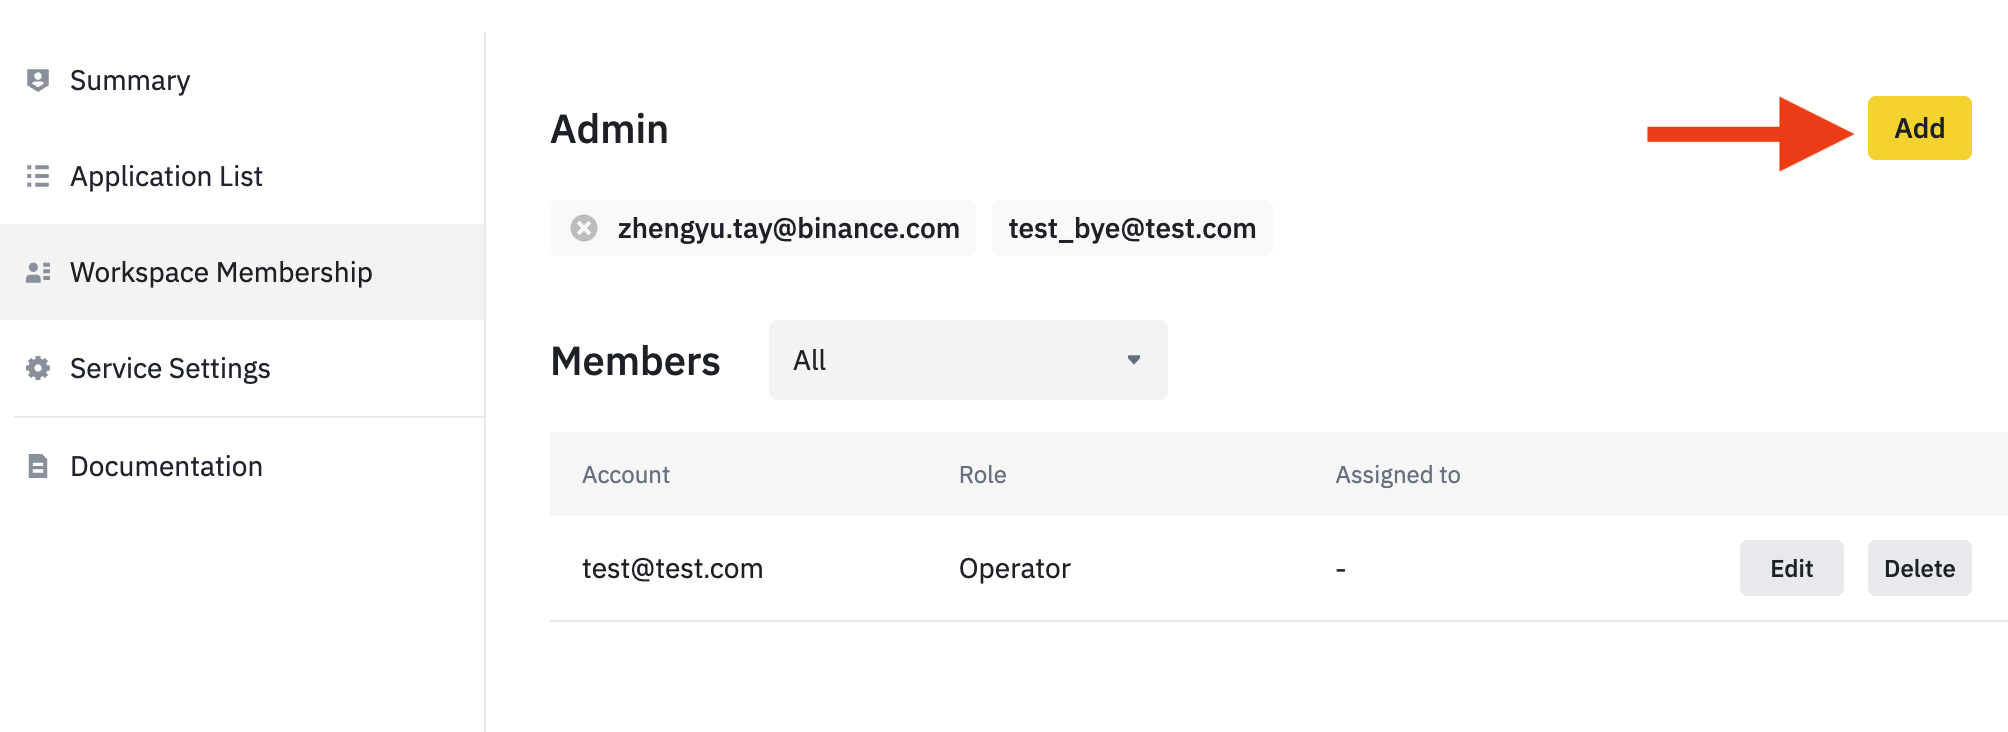2008x732 pixels.
Task: Click the Account column header
Action: click(626, 474)
